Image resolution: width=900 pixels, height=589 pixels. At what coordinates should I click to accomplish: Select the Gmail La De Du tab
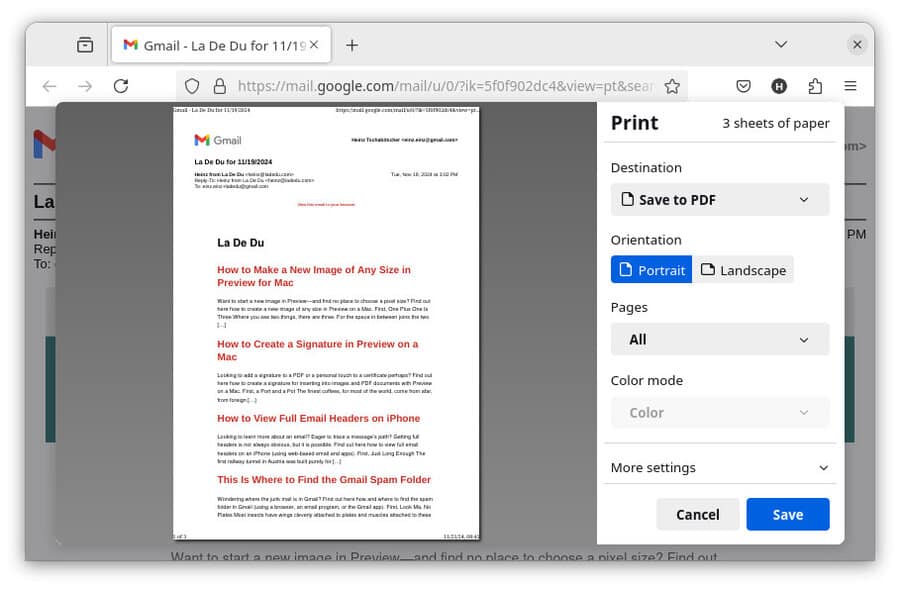[x=215, y=45]
